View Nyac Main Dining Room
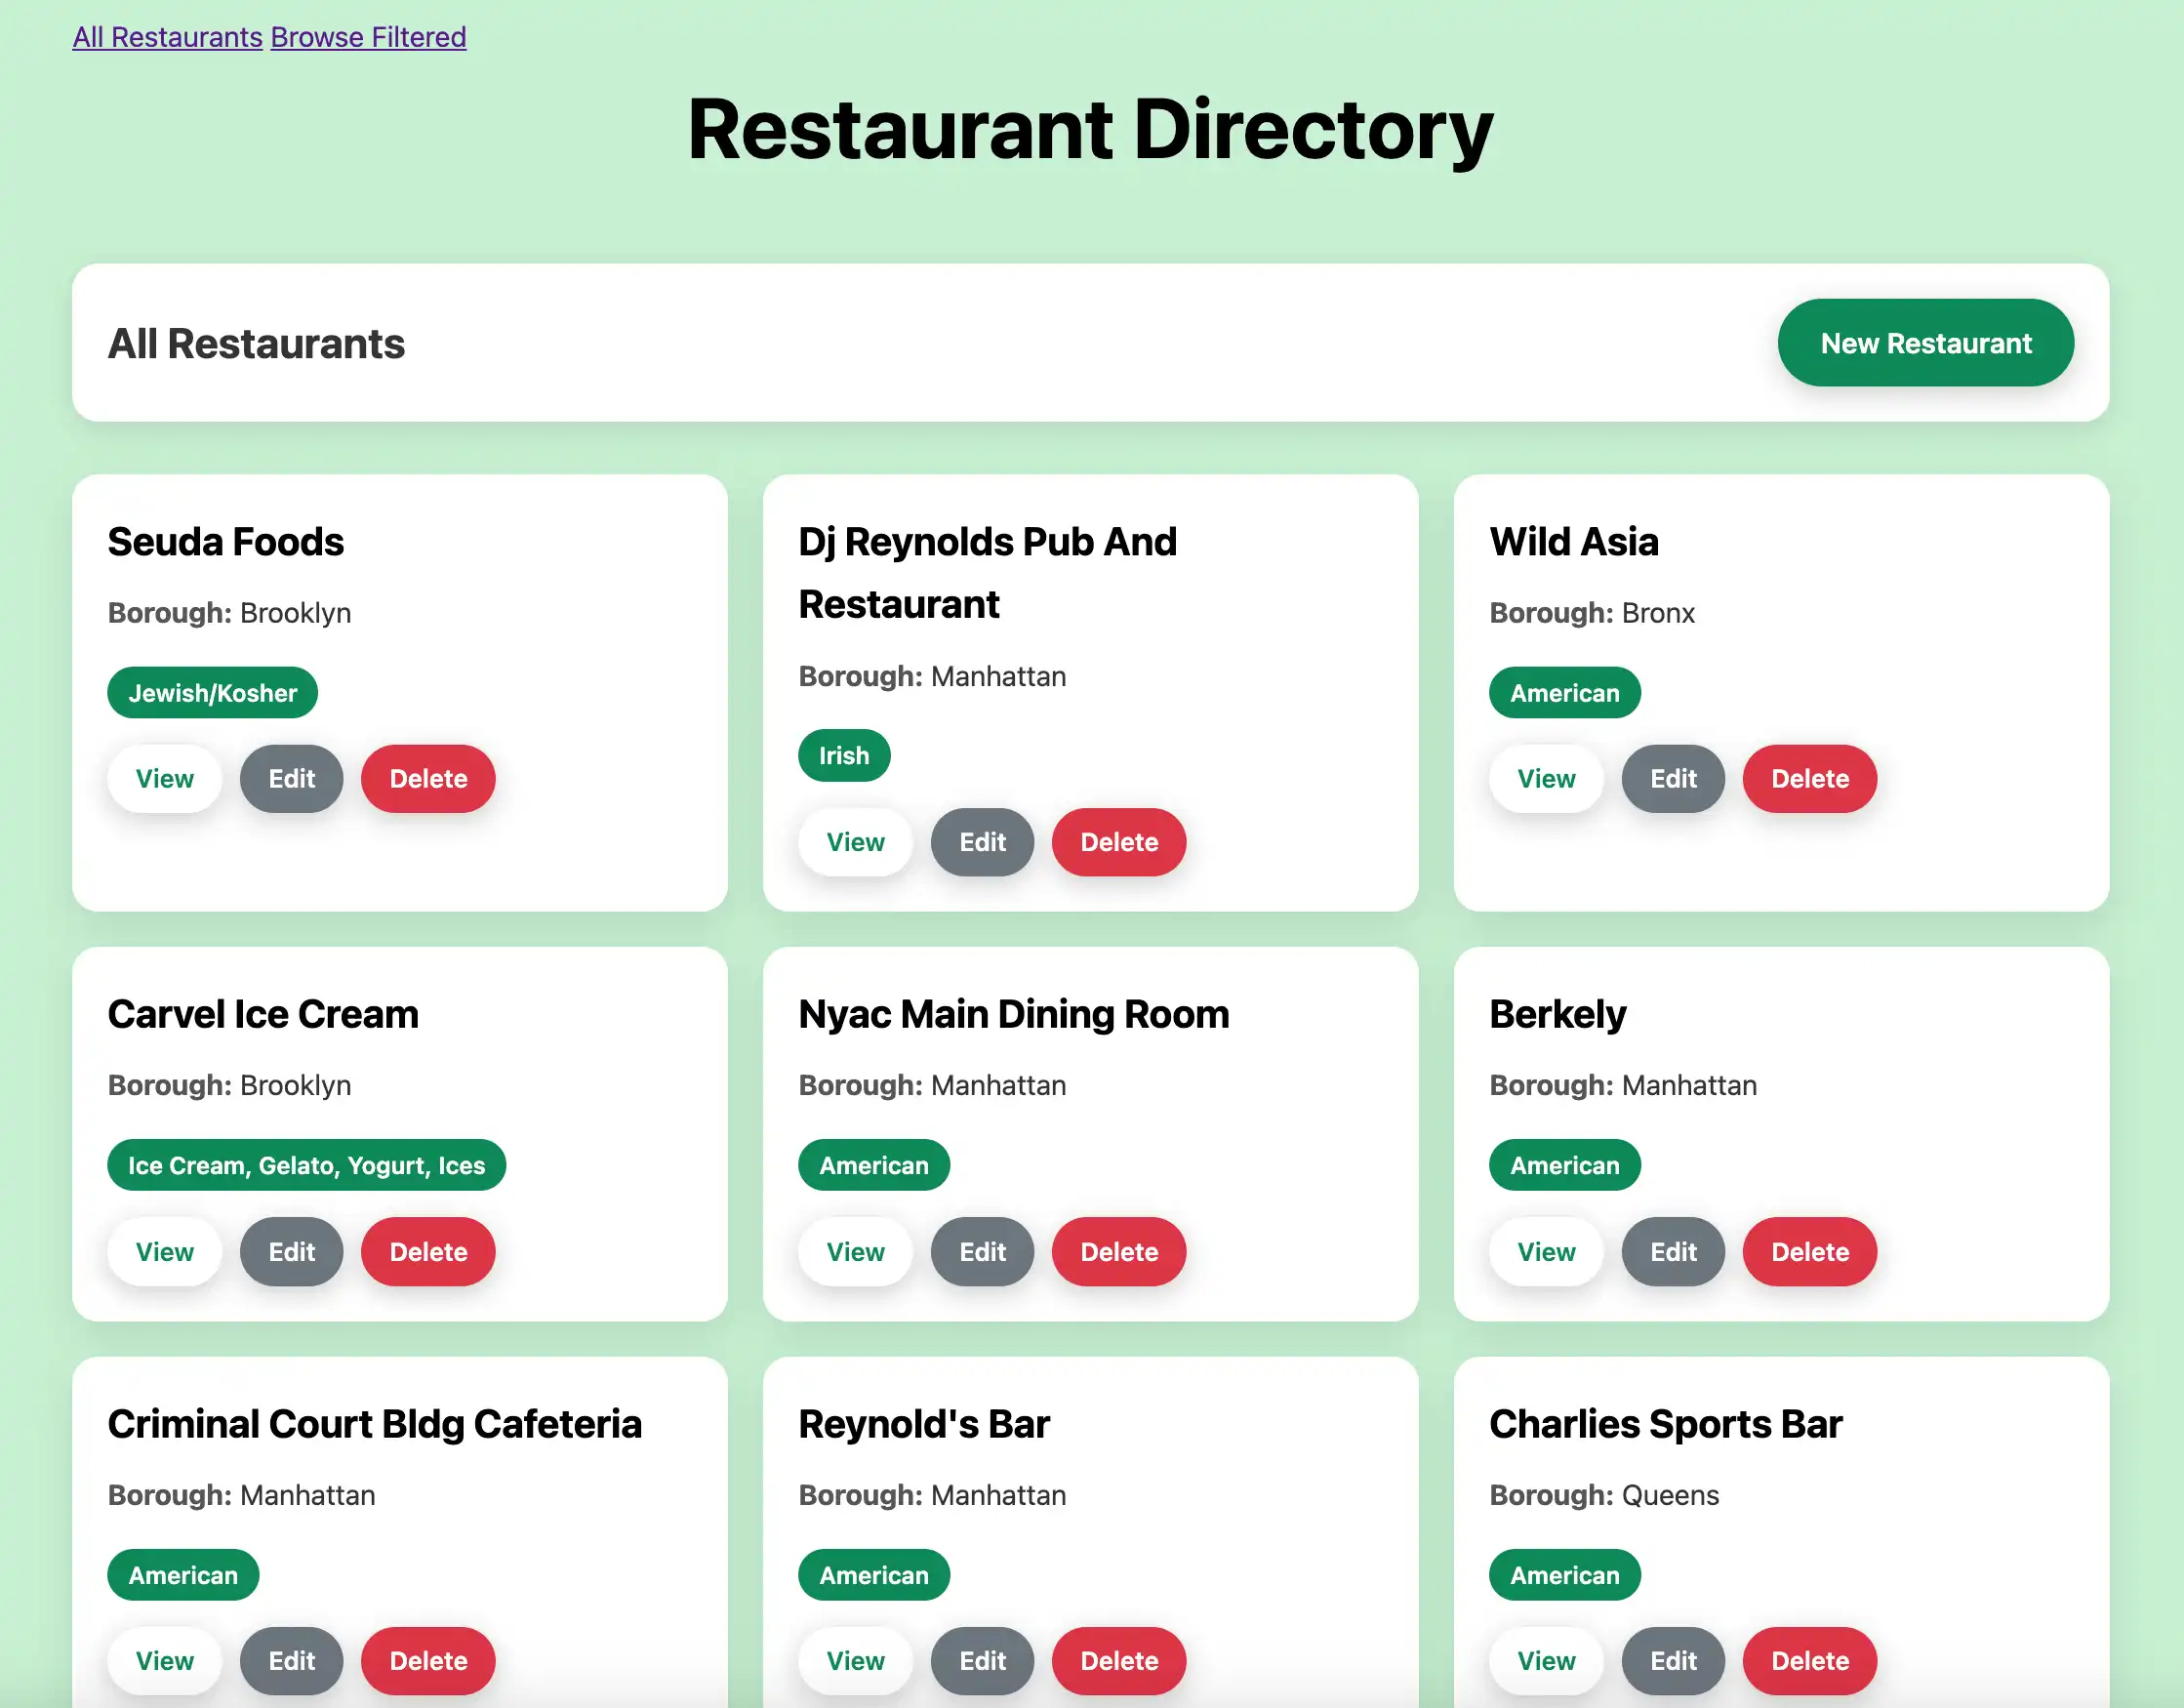This screenshot has width=2184, height=1708. [855, 1251]
